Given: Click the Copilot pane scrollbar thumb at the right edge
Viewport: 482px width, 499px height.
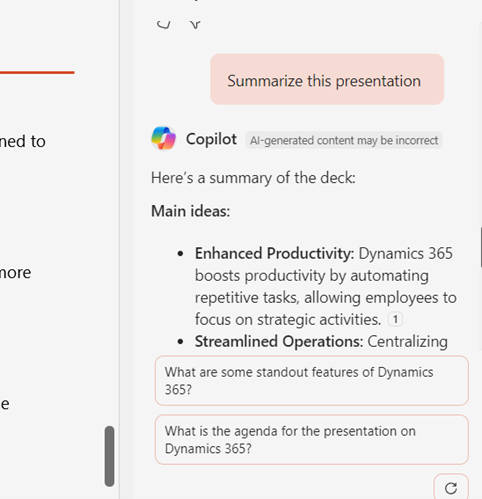Looking at the screenshot, I should [x=481, y=247].
